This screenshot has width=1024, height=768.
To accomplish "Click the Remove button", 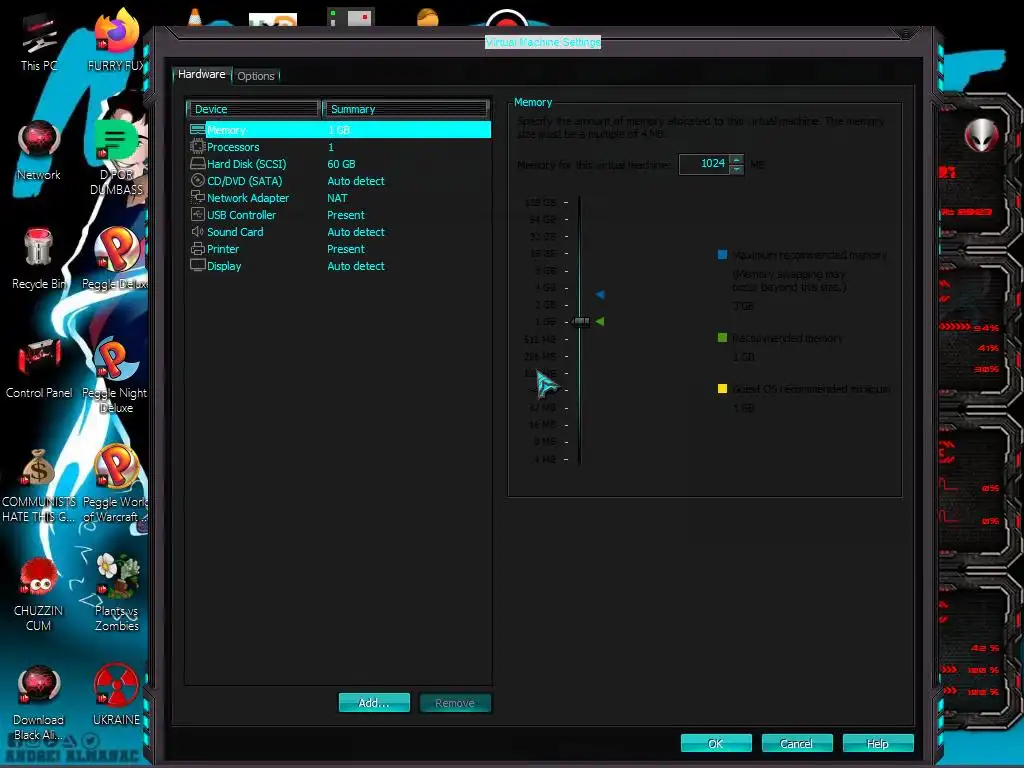I will [x=455, y=703].
